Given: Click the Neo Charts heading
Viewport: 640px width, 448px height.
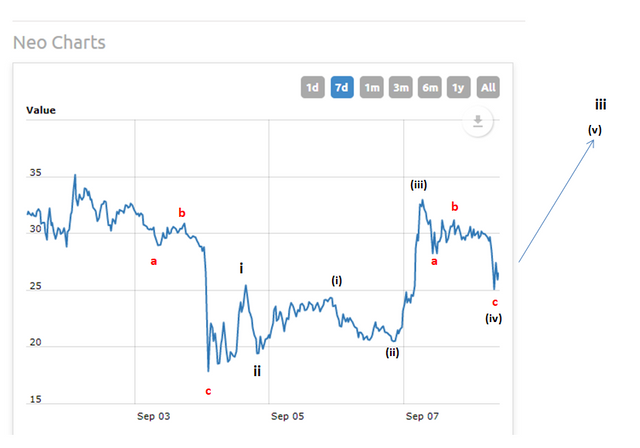Looking at the screenshot, I should [x=59, y=42].
